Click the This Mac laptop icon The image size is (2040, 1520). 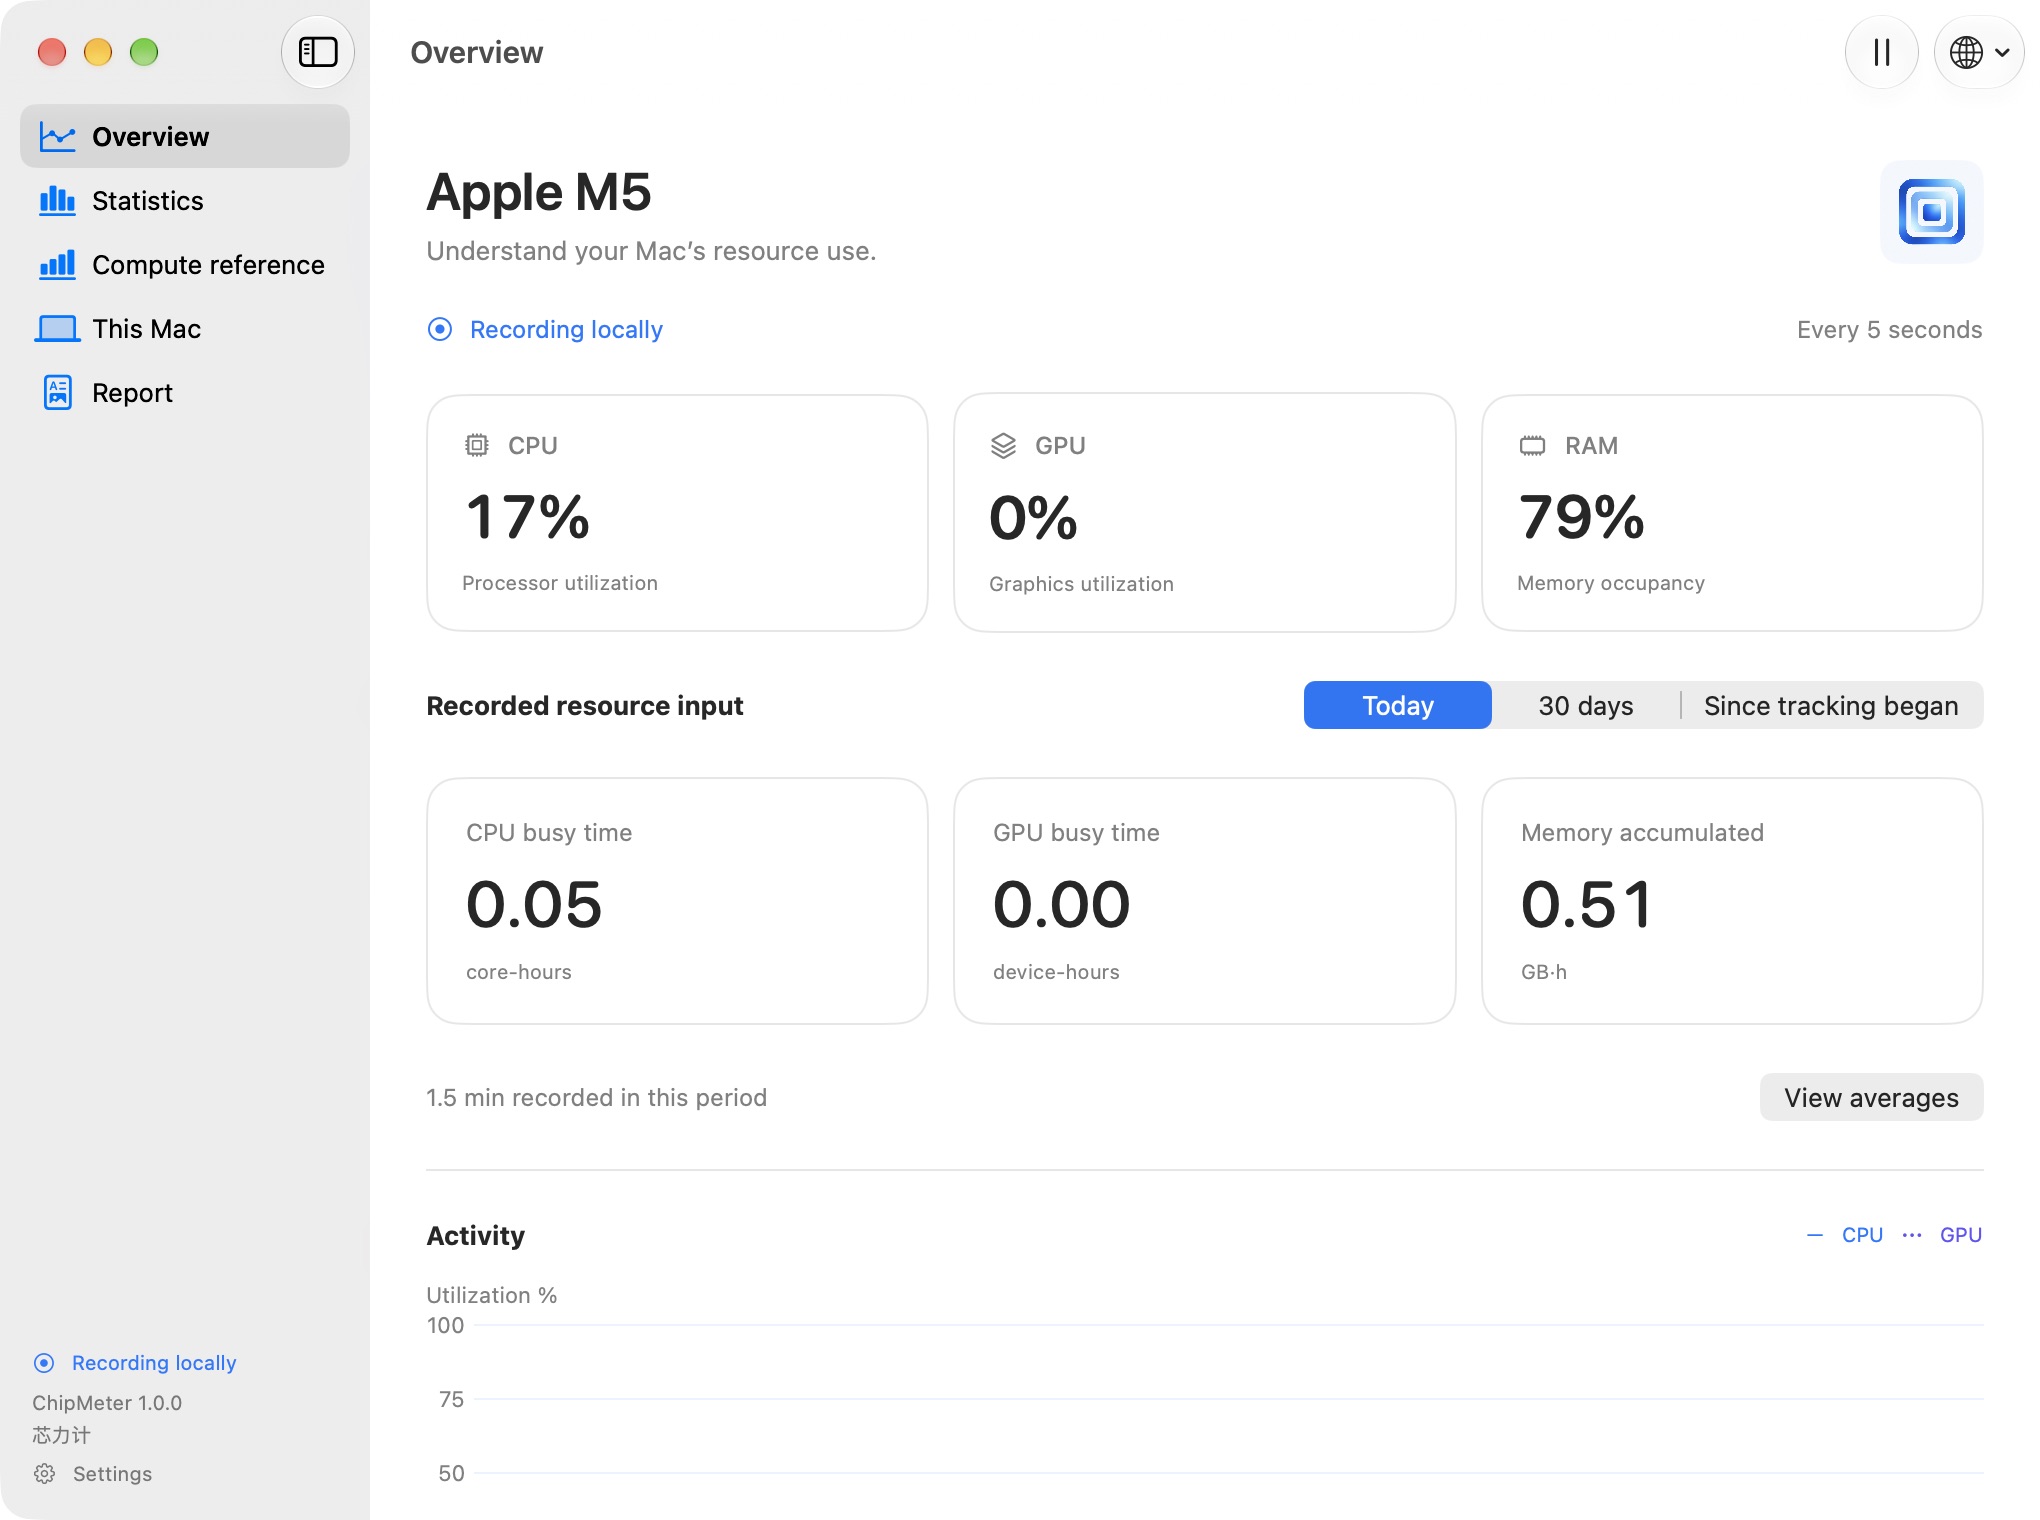pos(57,329)
